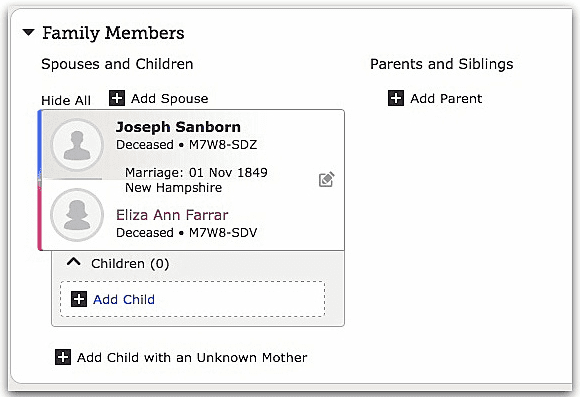This screenshot has width=580, height=397.
Task: Edit the marriage relationship pencil icon
Action: pyautogui.click(x=327, y=179)
